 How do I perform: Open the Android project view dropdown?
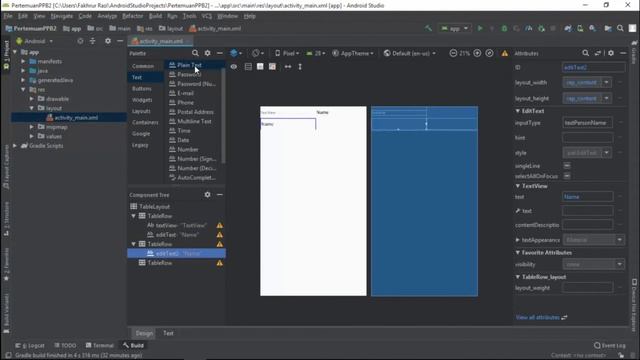[35, 41]
